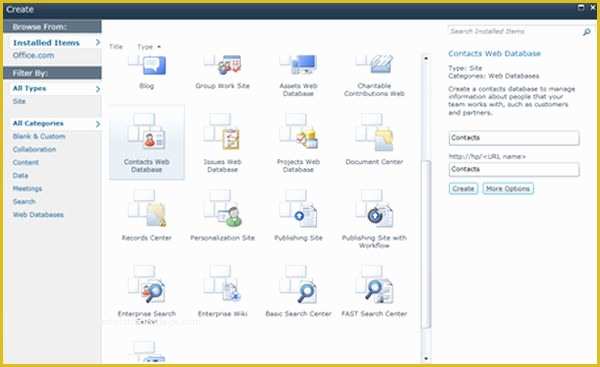
Task: Select the Enterprise Wiki template icon
Action: 222,284
